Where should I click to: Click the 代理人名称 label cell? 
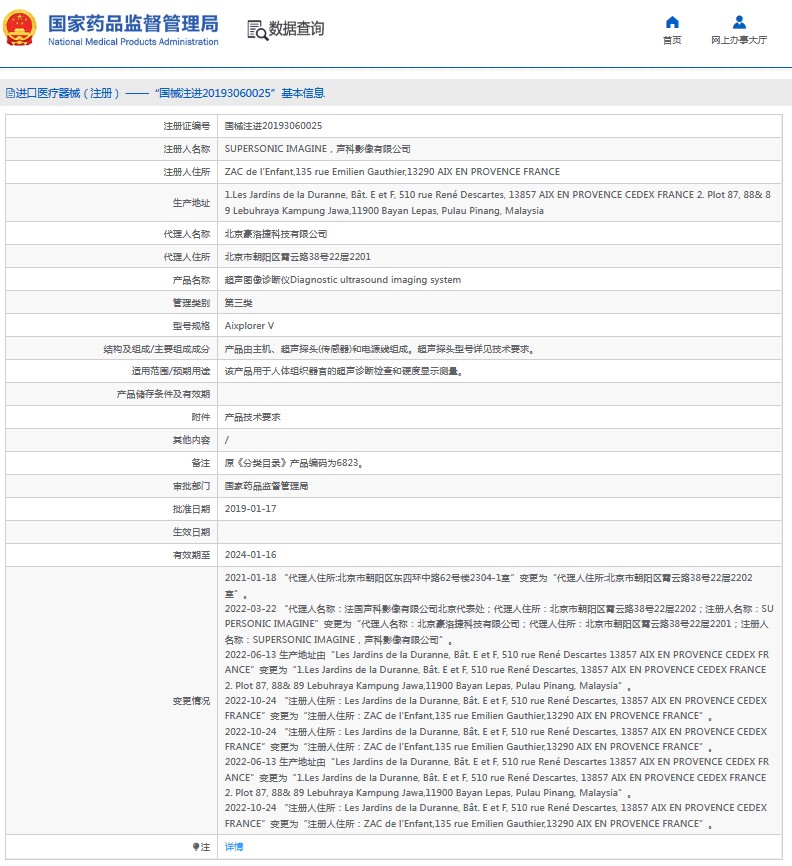tap(112, 234)
